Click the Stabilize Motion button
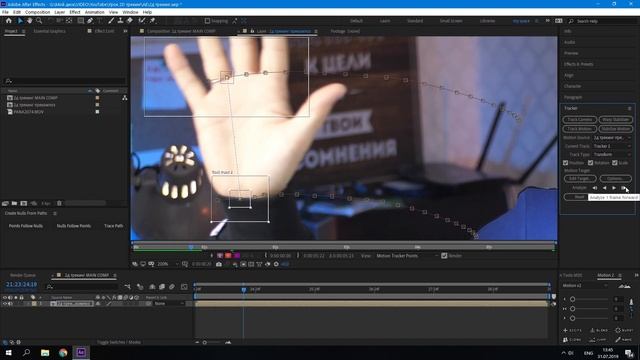 tap(616, 129)
